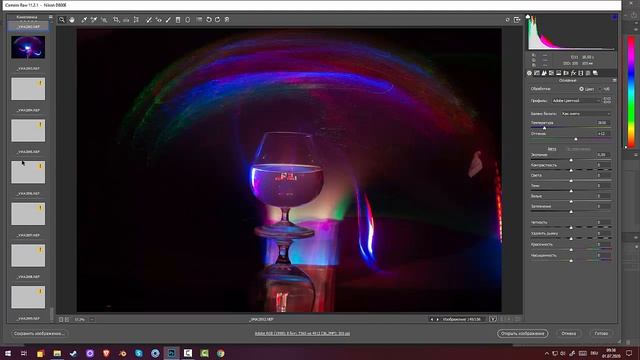
Task: Open the Detail panel tab
Action: [544, 73]
